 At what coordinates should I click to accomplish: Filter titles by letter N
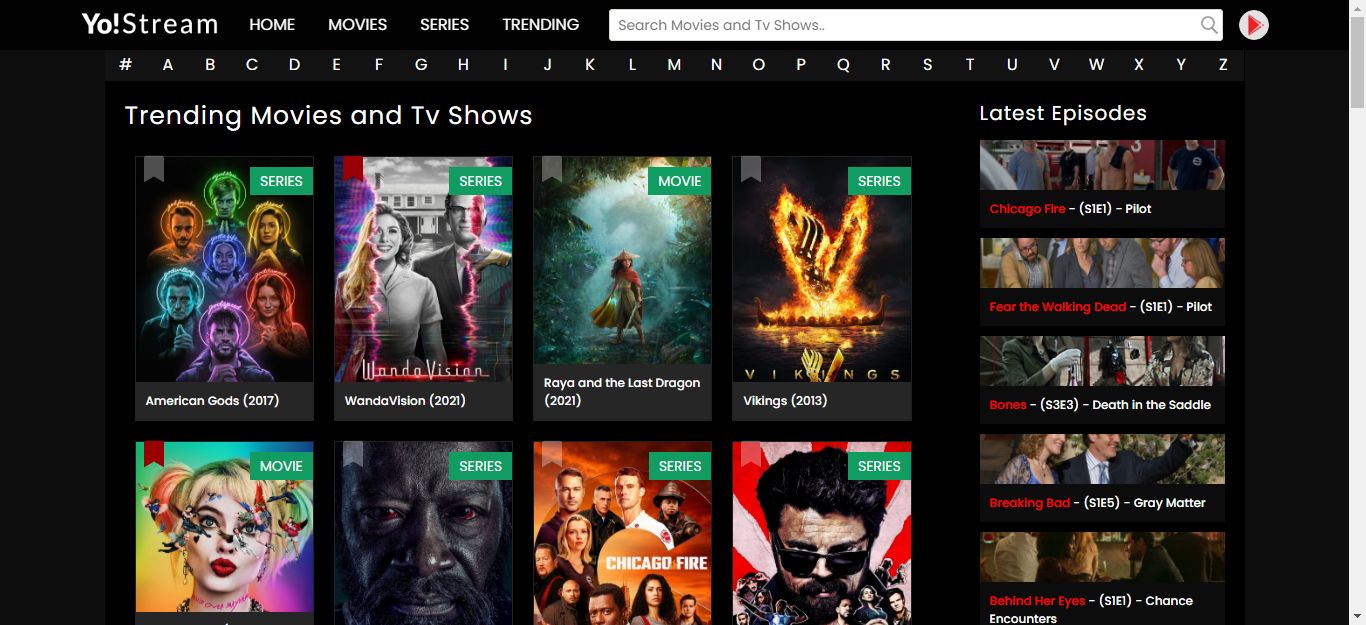coord(716,64)
